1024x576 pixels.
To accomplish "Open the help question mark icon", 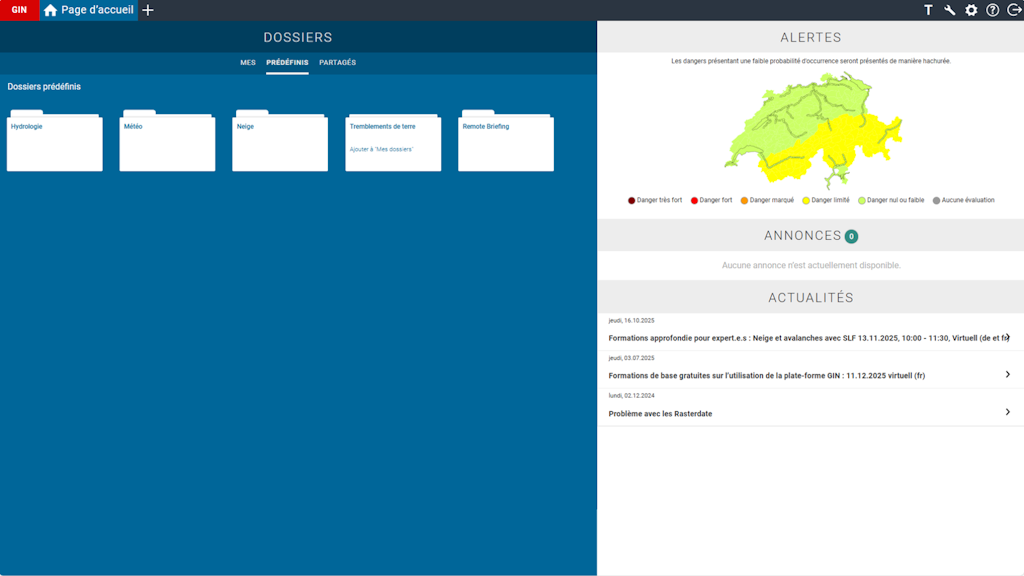I will pos(991,11).
